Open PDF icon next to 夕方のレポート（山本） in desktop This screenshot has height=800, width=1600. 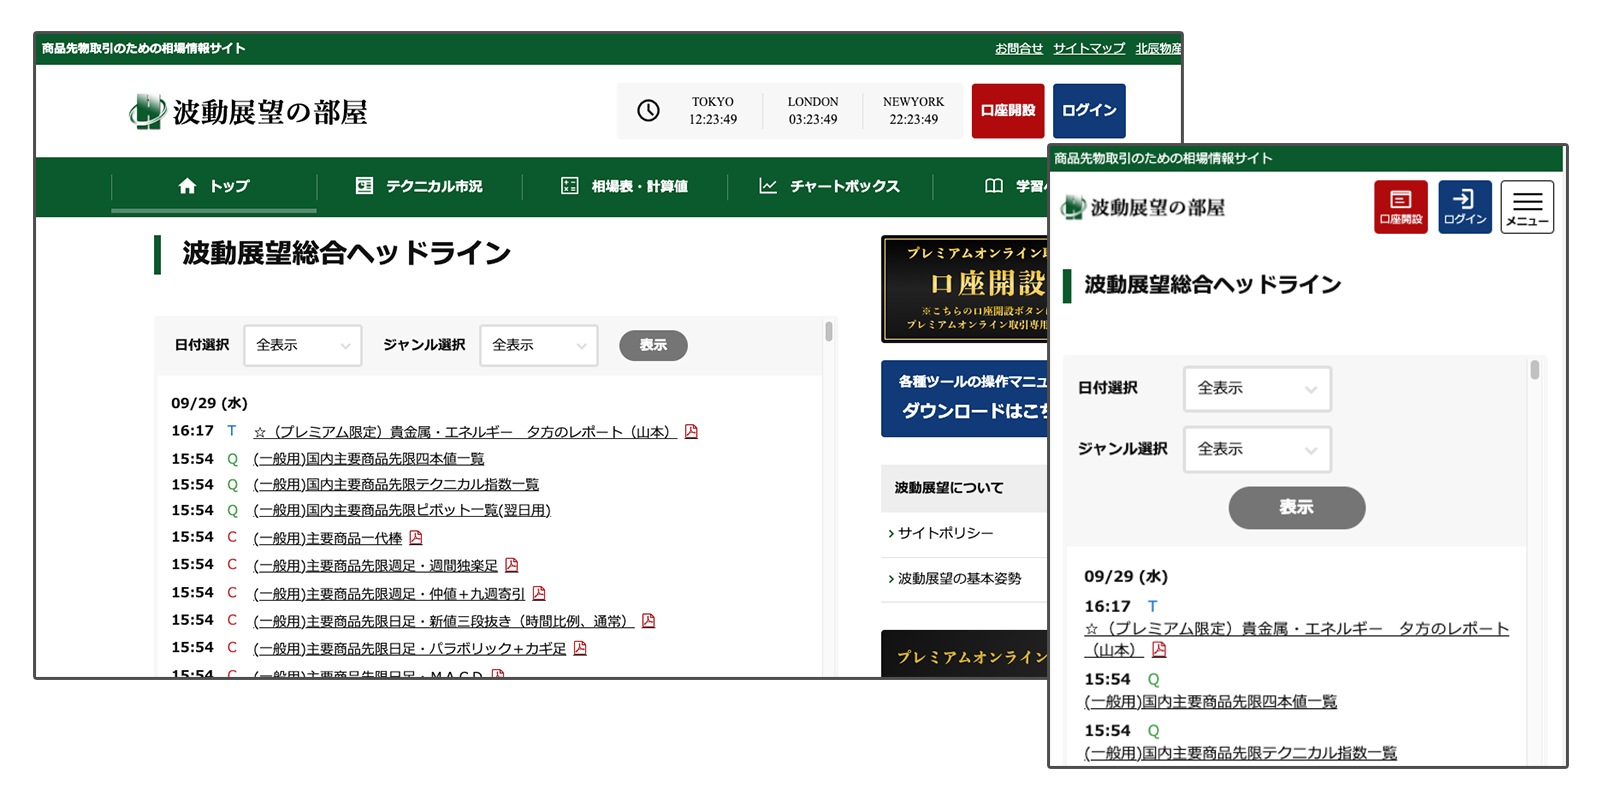(691, 432)
